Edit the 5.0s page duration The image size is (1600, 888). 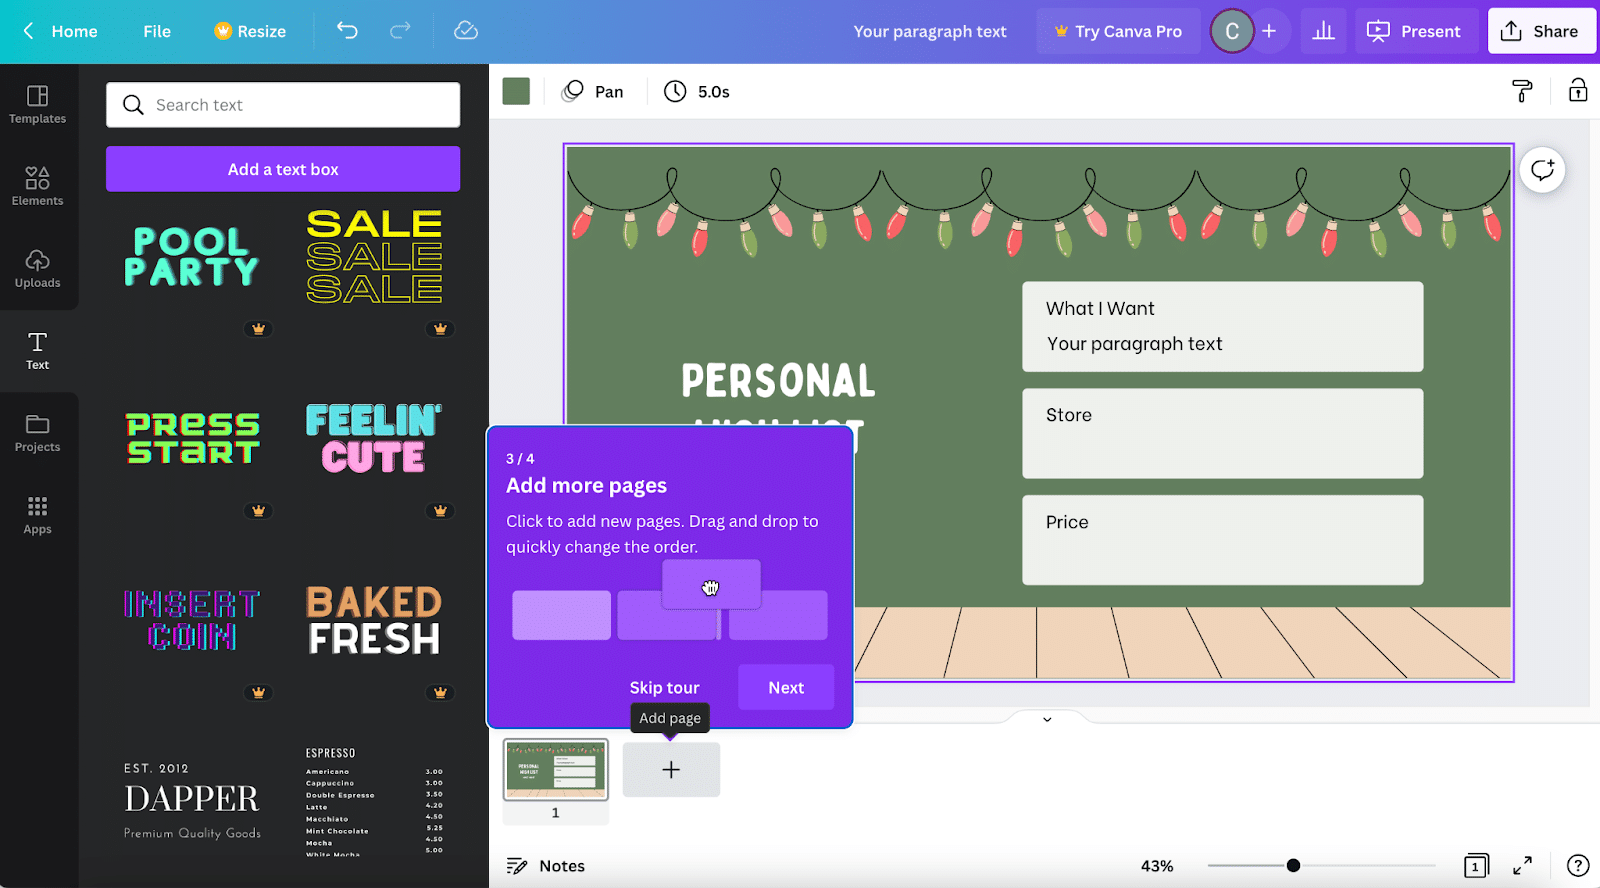click(698, 91)
